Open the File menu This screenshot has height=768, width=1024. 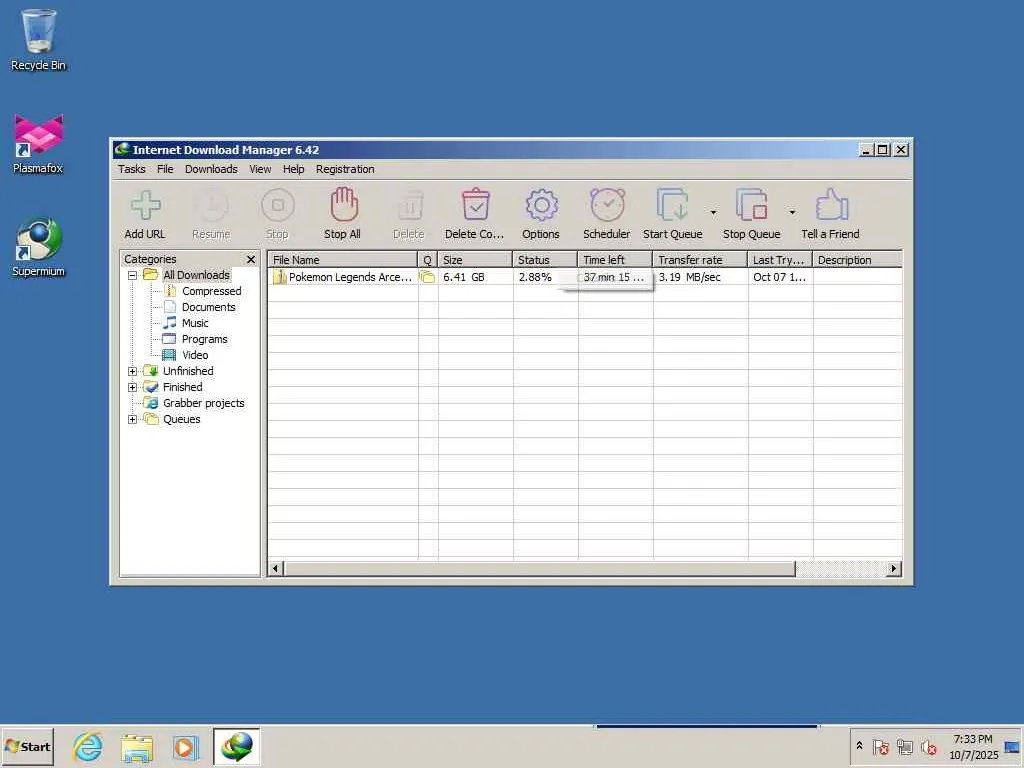click(165, 169)
